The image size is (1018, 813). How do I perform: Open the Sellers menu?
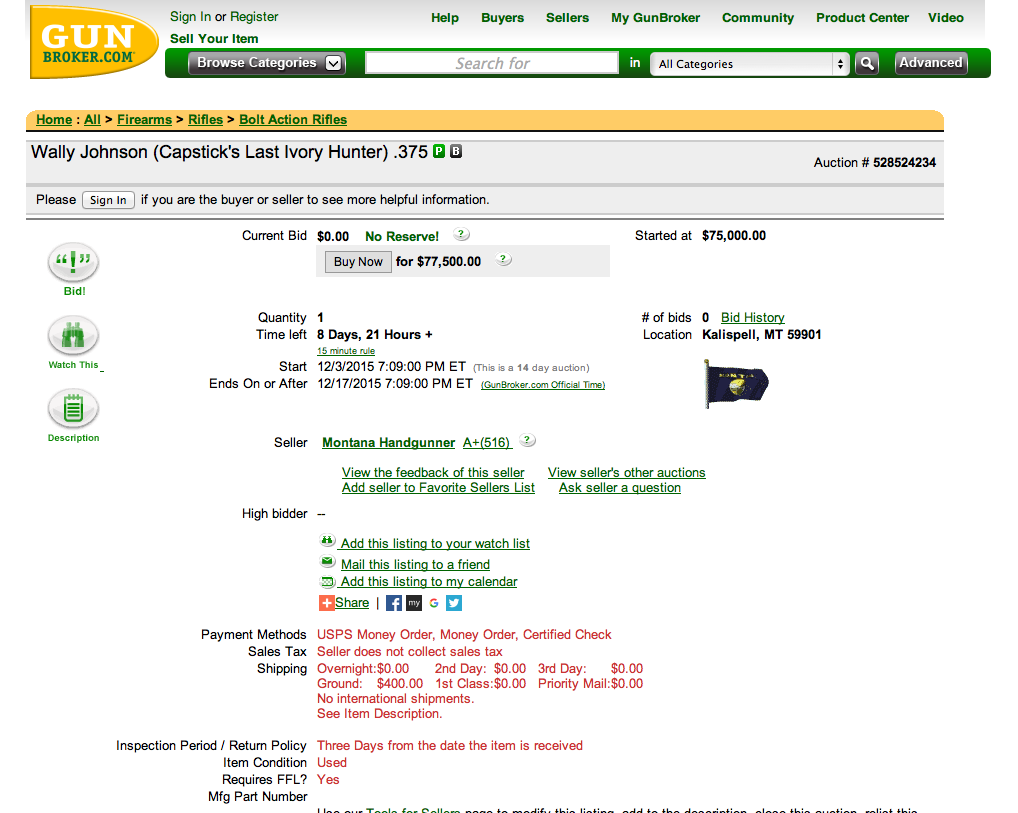[x=567, y=18]
